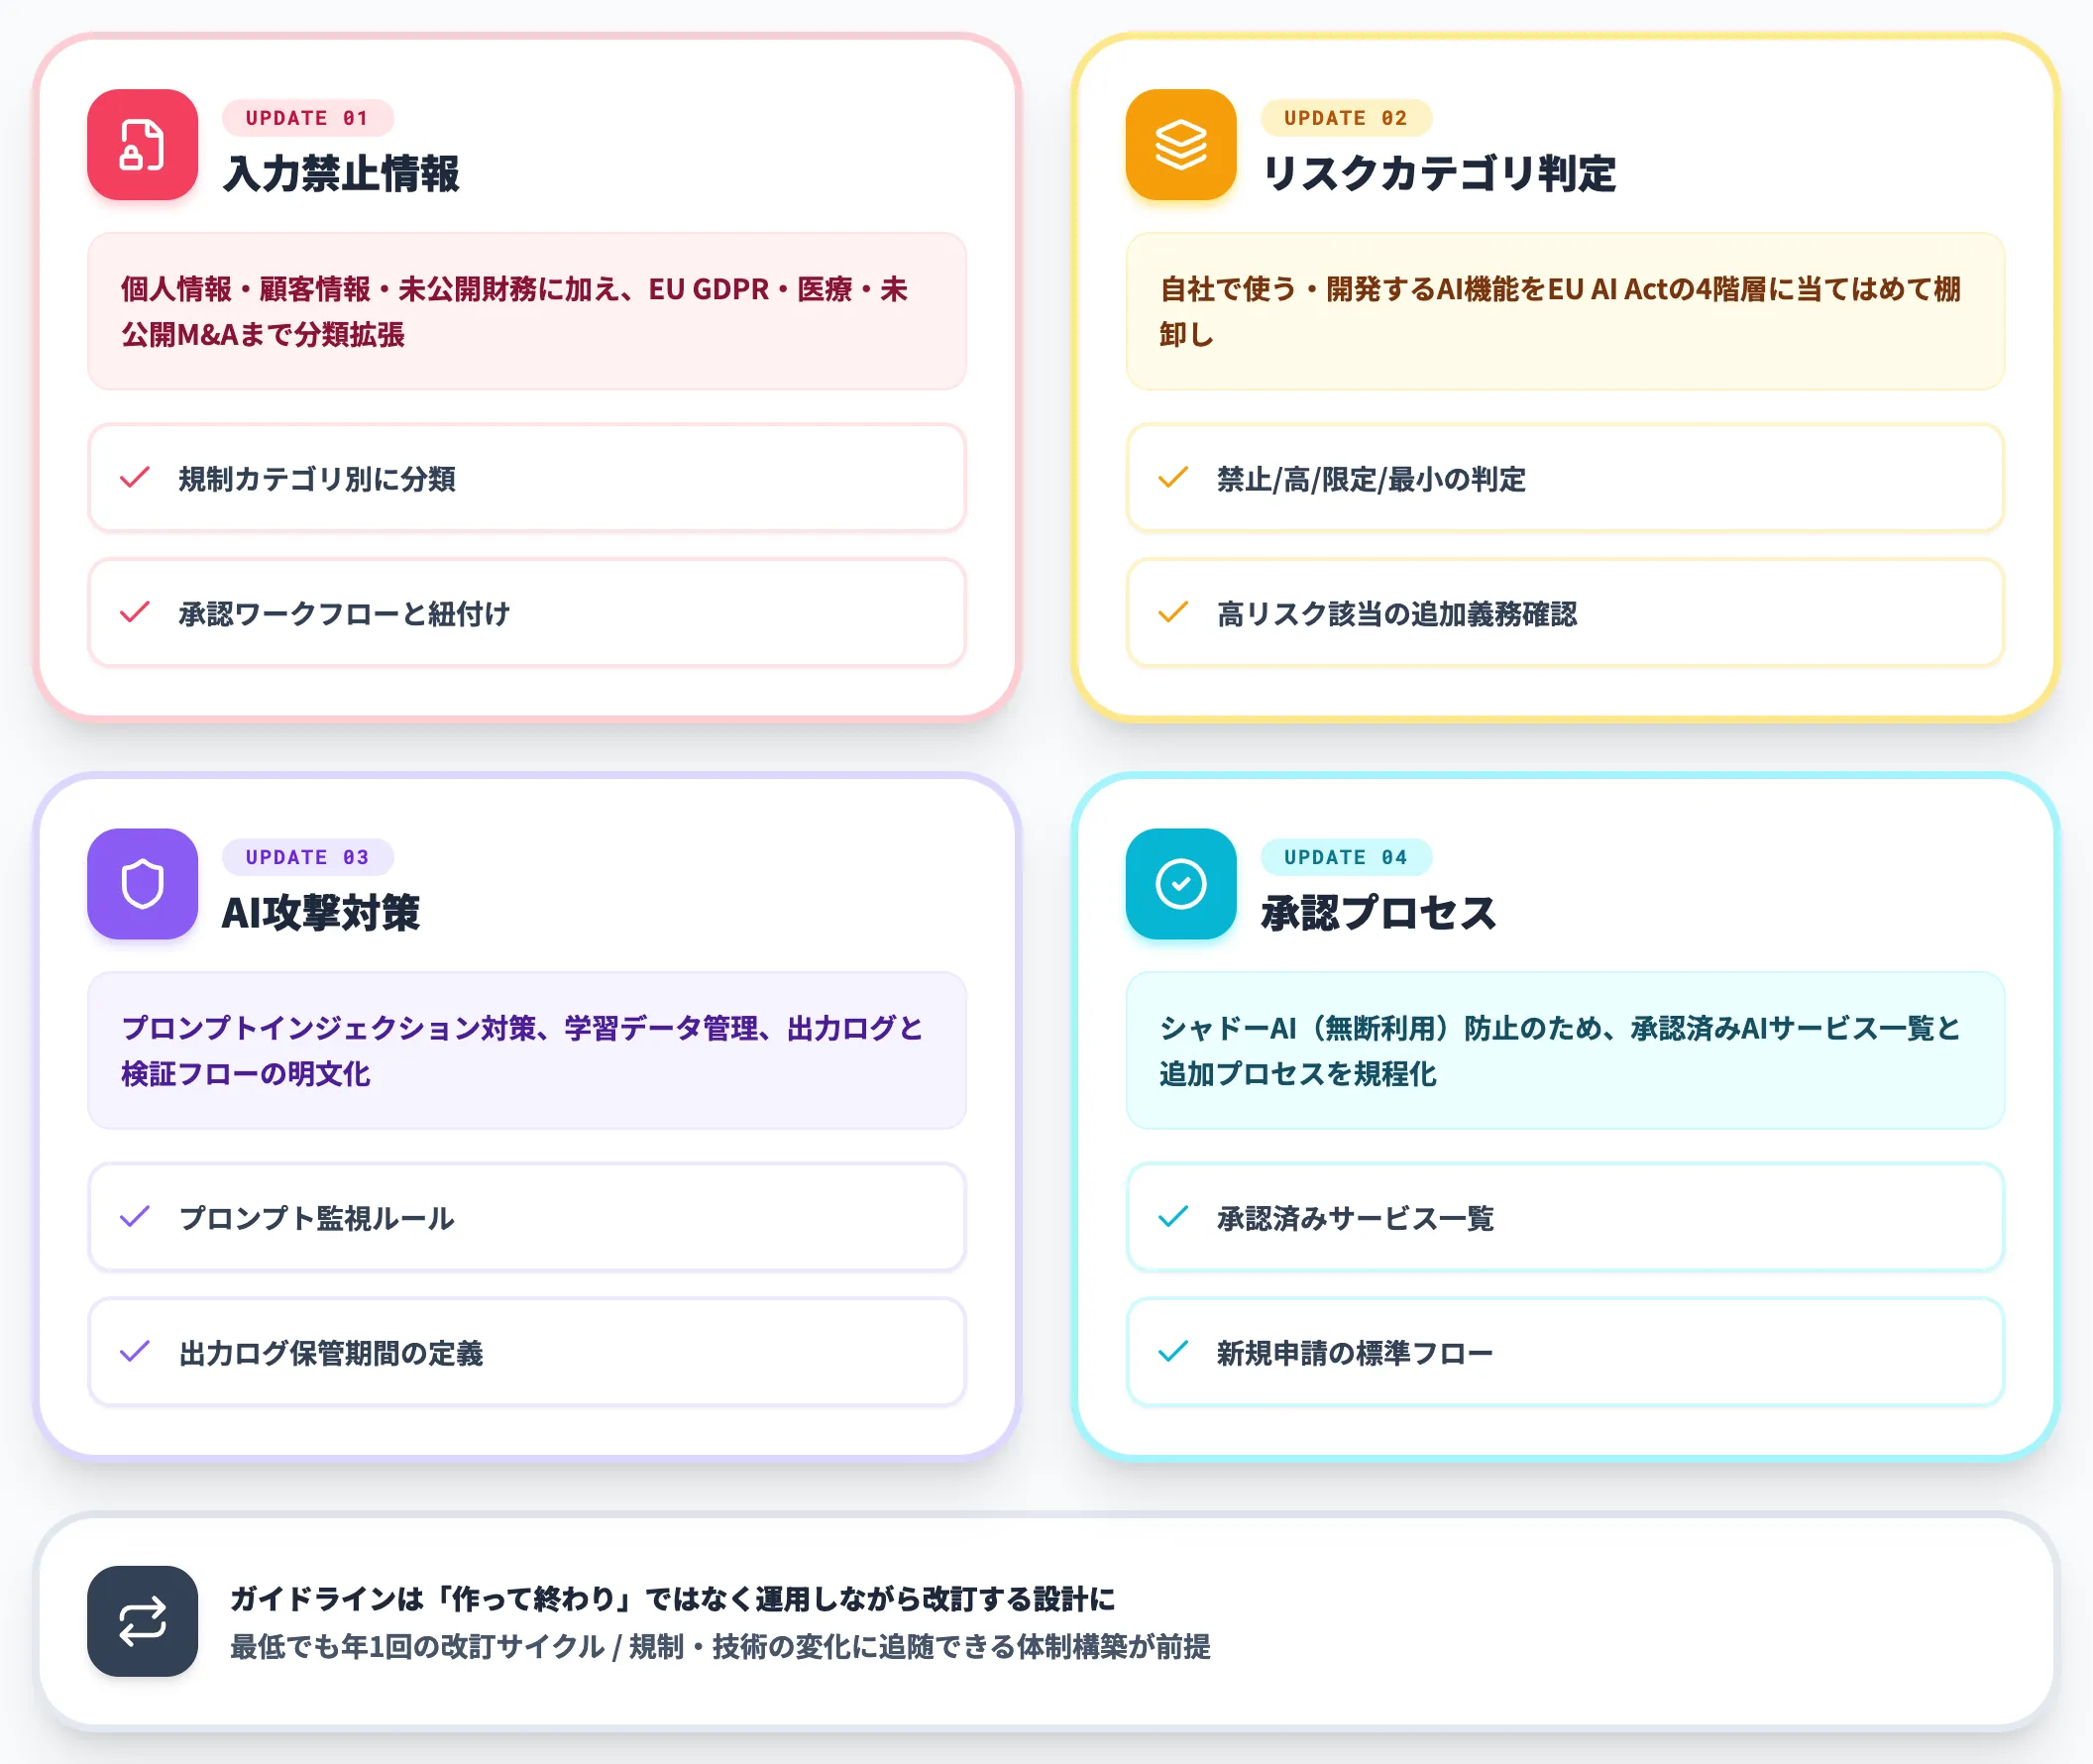
Task: Click the item text 禁止/高/限定/最小の判定
Action: point(1371,479)
